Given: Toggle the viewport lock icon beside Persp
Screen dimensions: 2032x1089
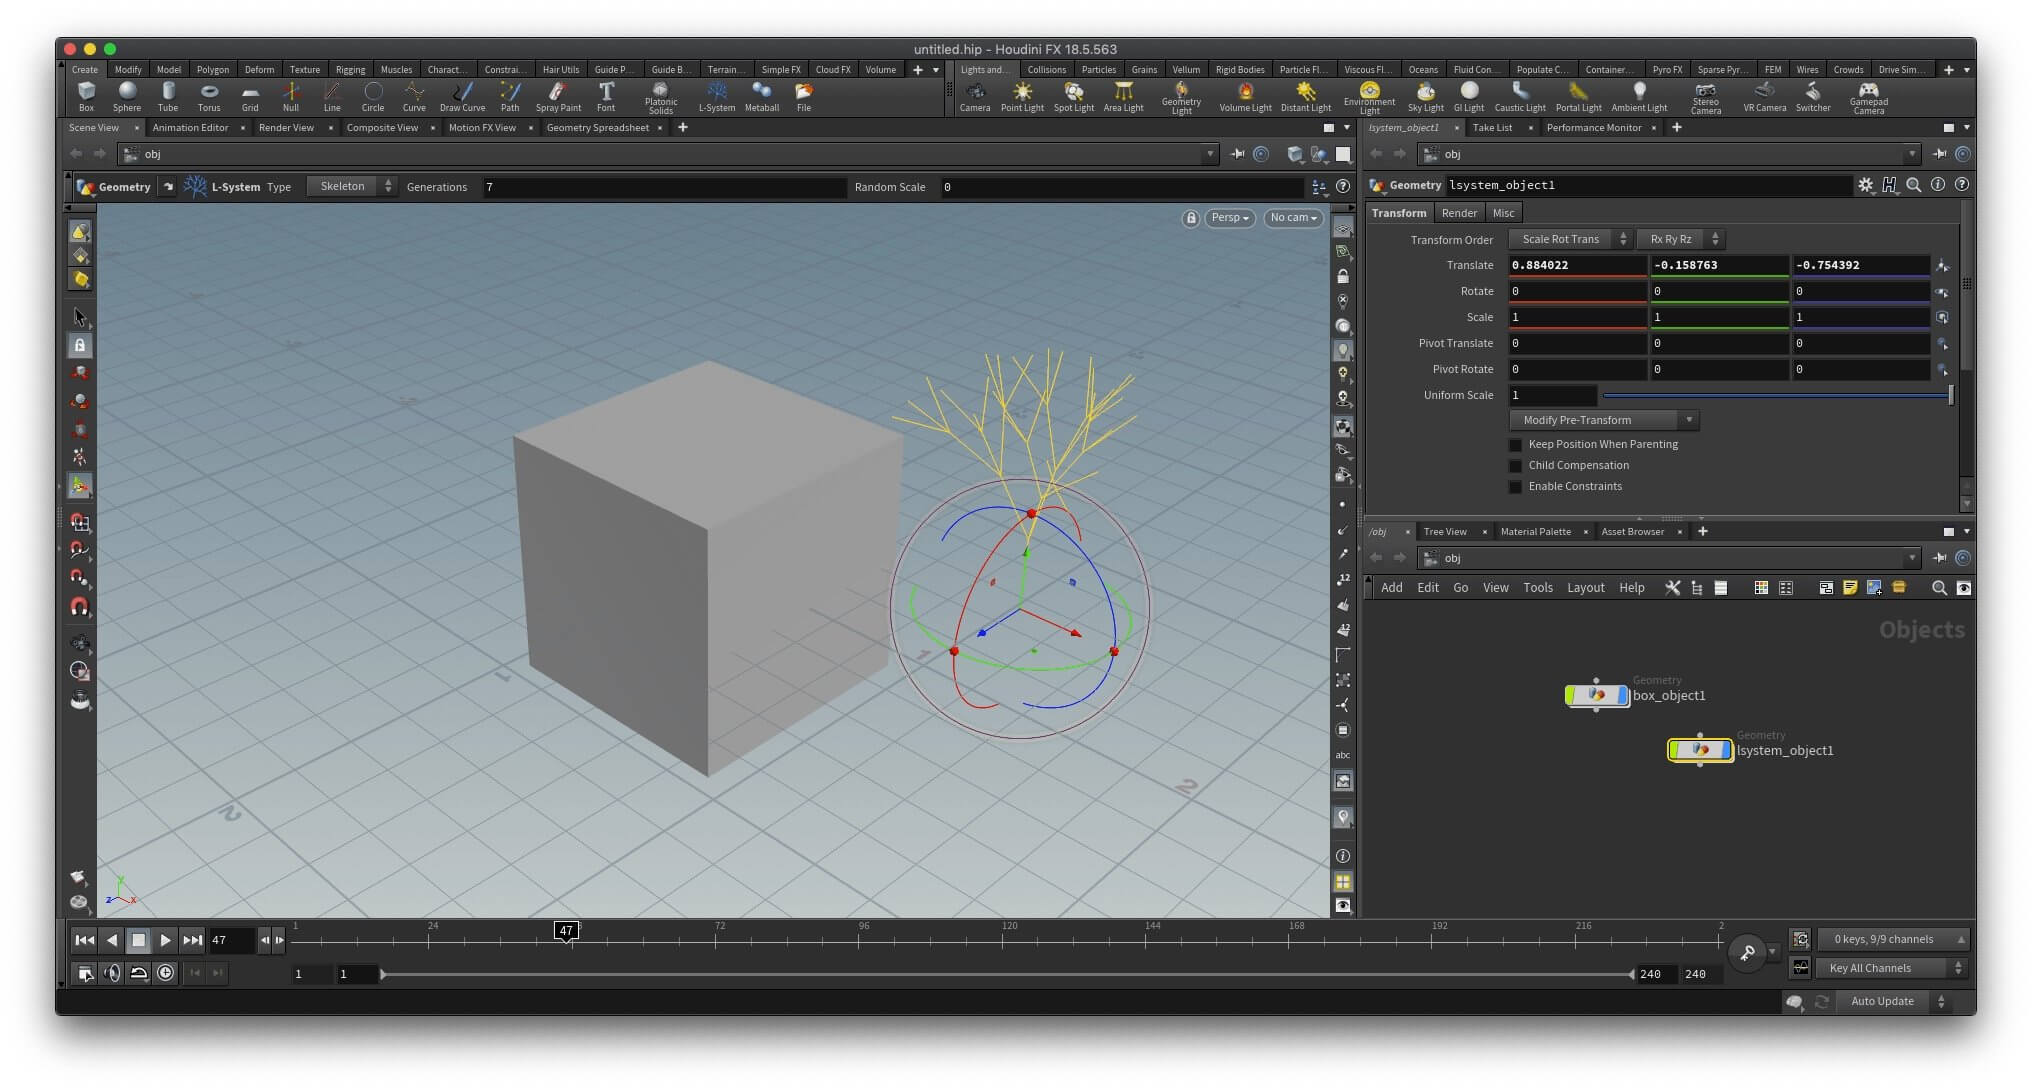Looking at the screenshot, I should pos(1190,218).
